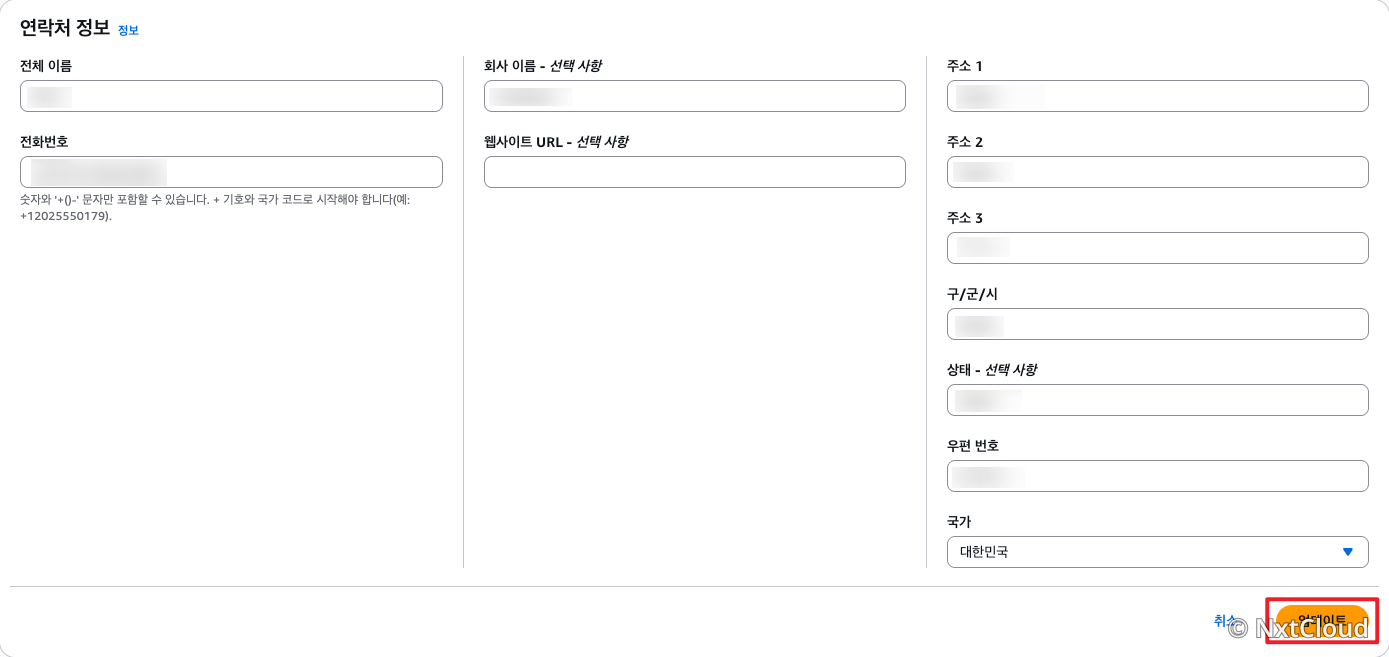This screenshot has height=657, width=1389.
Task: Click the orange 업데이트 button
Action: pyautogui.click(x=1321, y=621)
